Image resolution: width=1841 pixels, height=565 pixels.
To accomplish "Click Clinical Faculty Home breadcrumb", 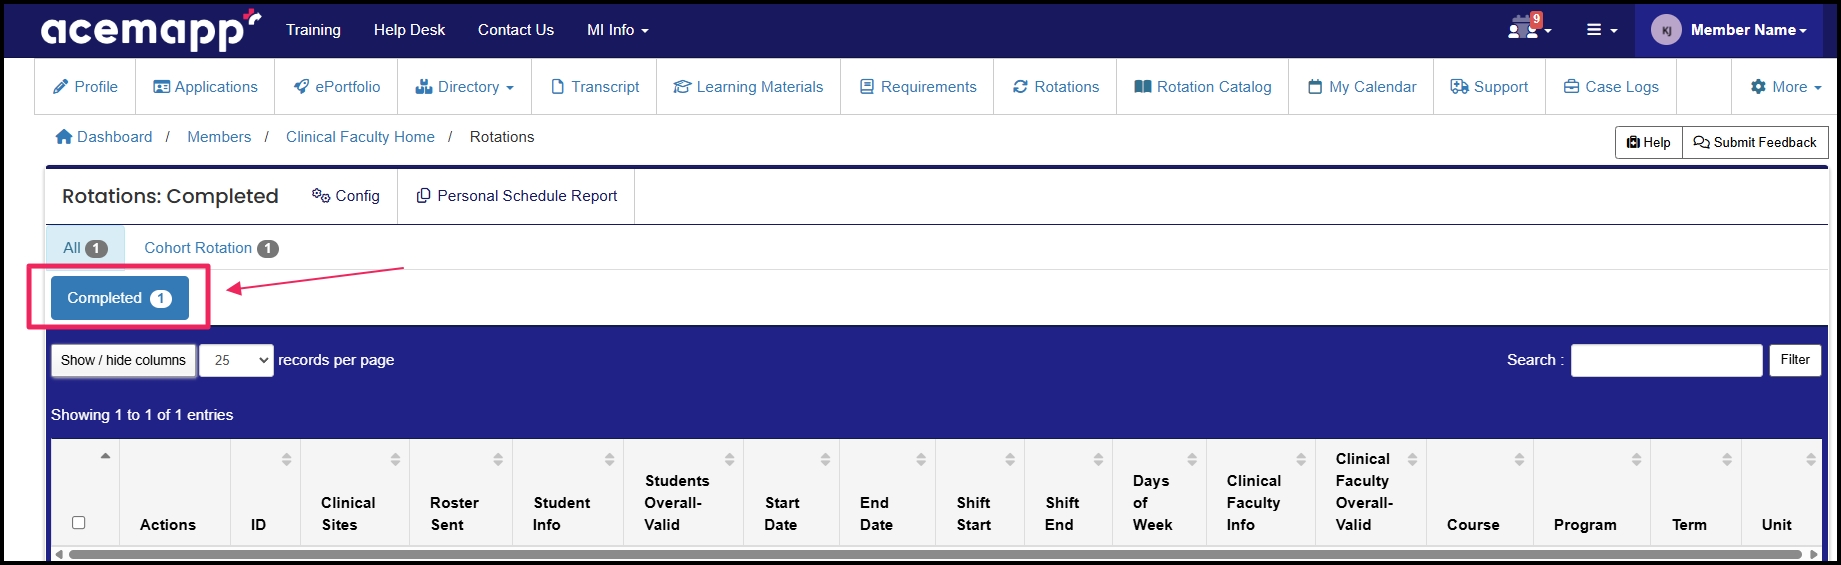I will 360,137.
